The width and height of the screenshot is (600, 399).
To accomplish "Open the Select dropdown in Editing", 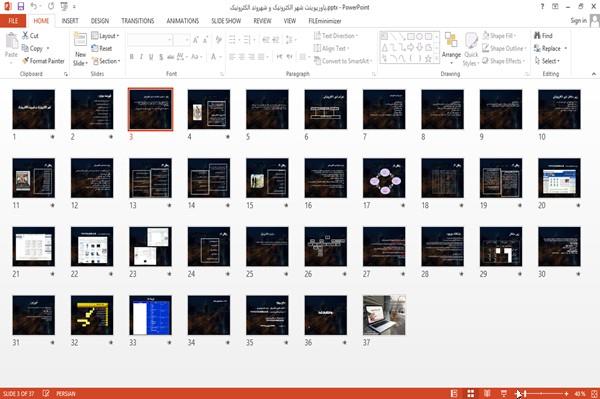I will pyautogui.click(x=547, y=61).
